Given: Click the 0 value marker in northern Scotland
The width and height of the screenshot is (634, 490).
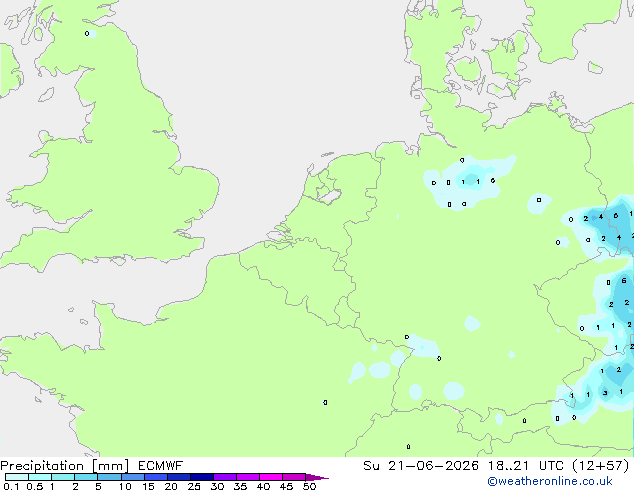Looking at the screenshot, I should (87, 34).
